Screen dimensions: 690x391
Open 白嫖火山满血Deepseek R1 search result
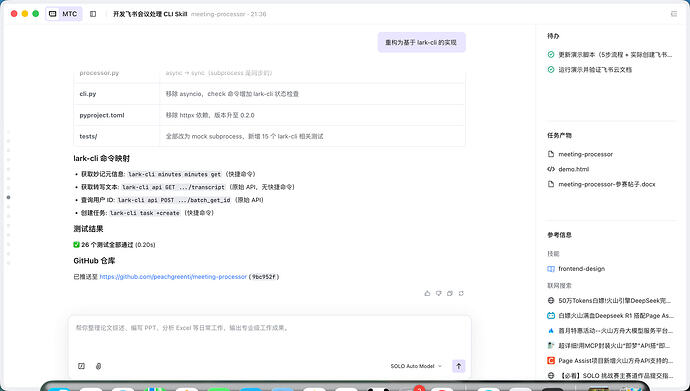[x=616, y=316]
